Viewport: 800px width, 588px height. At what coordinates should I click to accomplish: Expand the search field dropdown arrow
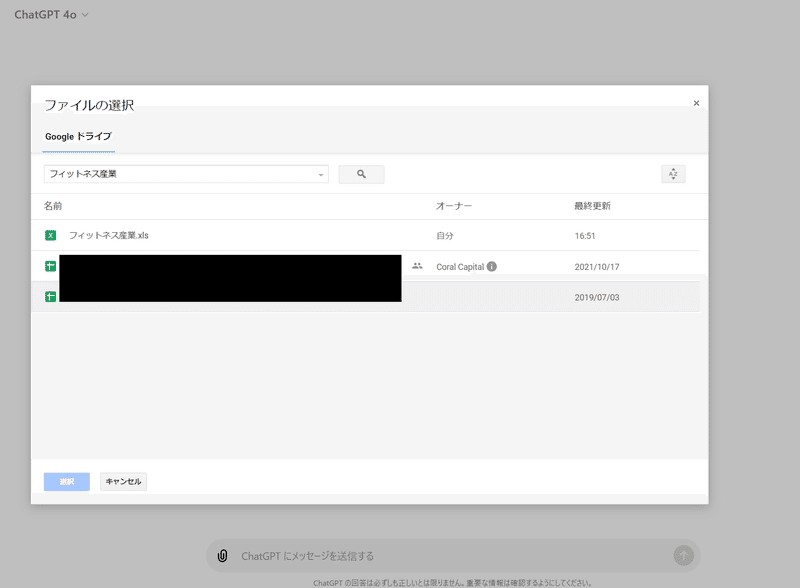[321, 175]
